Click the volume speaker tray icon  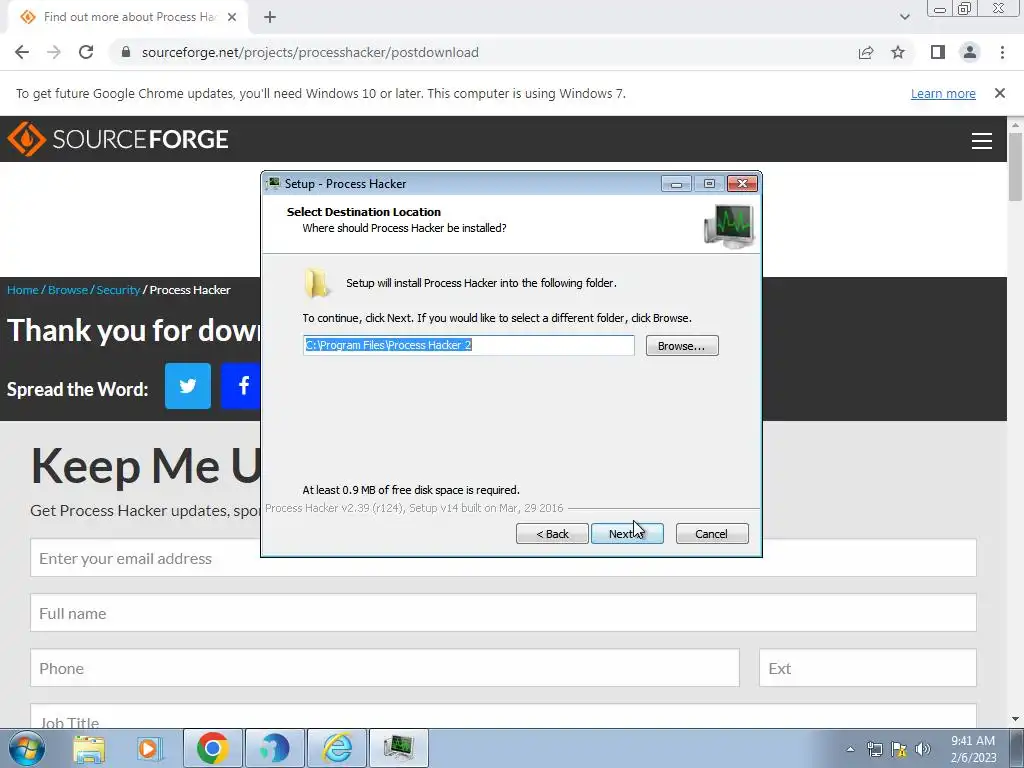pyautogui.click(x=923, y=749)
